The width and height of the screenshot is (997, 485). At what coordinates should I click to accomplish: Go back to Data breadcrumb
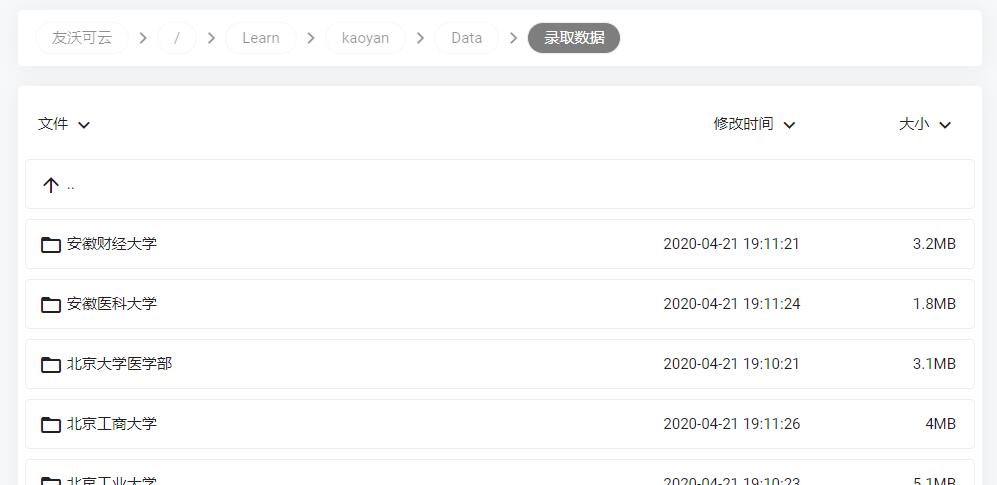(x=466, y=38)
